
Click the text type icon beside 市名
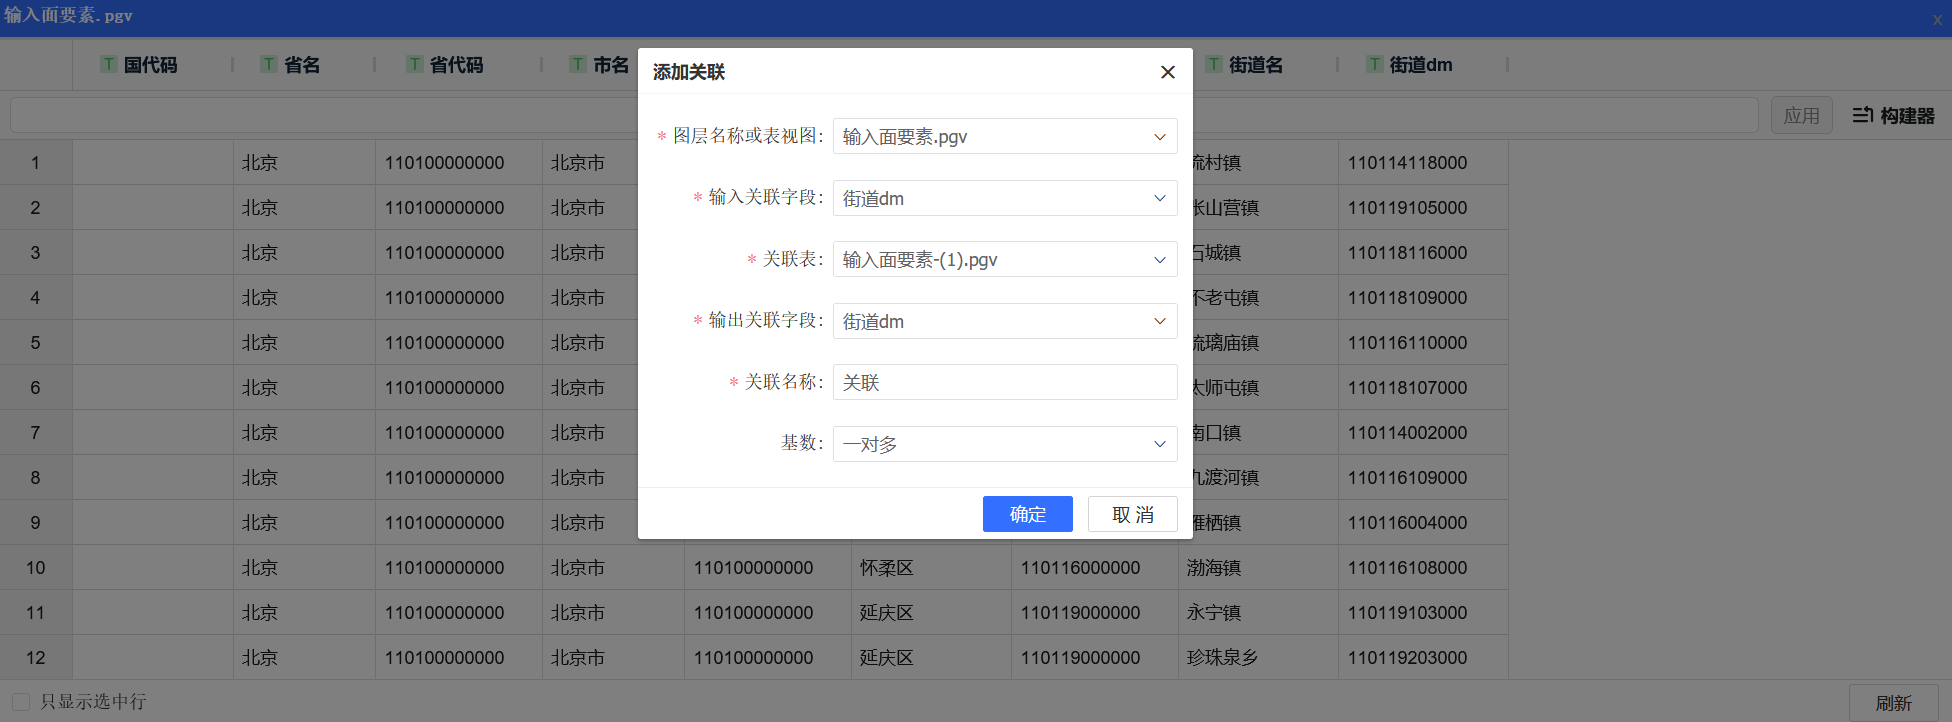(x=578, y=65)
